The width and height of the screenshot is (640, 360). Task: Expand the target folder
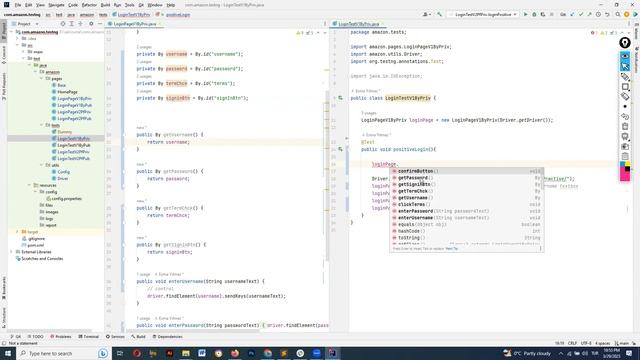[x=17, y=232]
